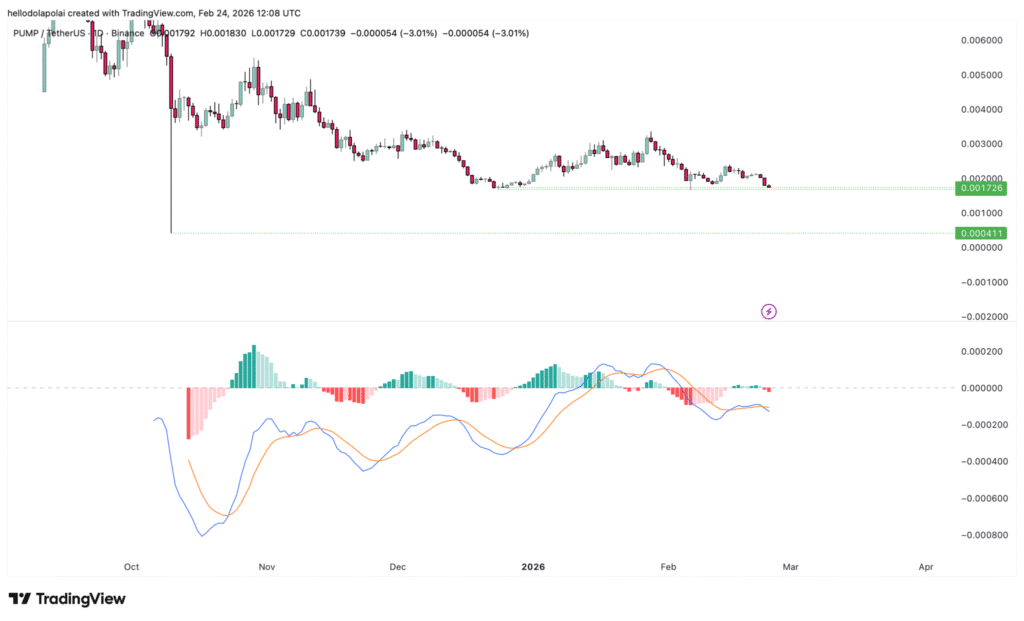Click the Oct label on the time axis
Viewport: 1024px width, 621px height.
pyautogui.click(x=130, y=567)
